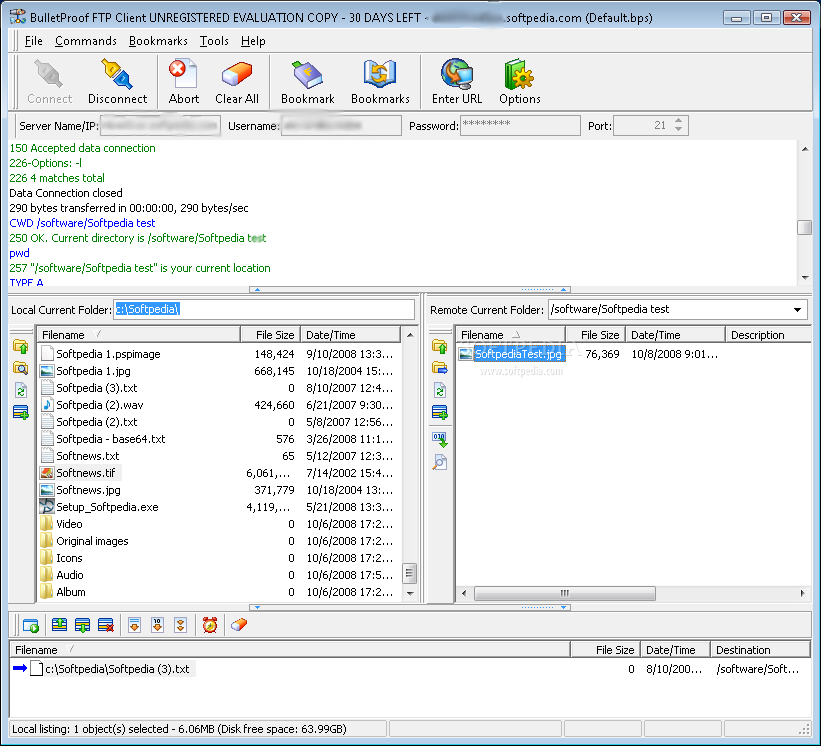
Task: Click local browse folder magnifier icon
Action: point(20,368)
